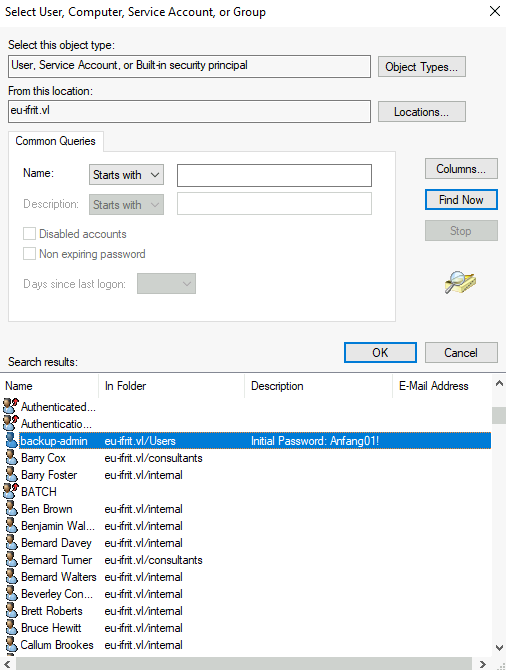Click the vertical scrollbar down arrow
This screenshot has width=506, height=670.
pyautogui.click(x=499, y=647)
